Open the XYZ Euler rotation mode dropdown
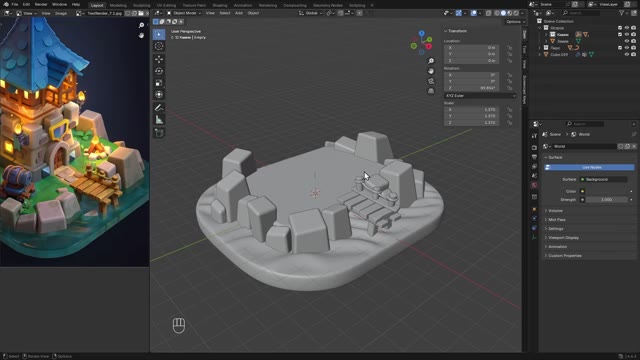 point(480,96)
